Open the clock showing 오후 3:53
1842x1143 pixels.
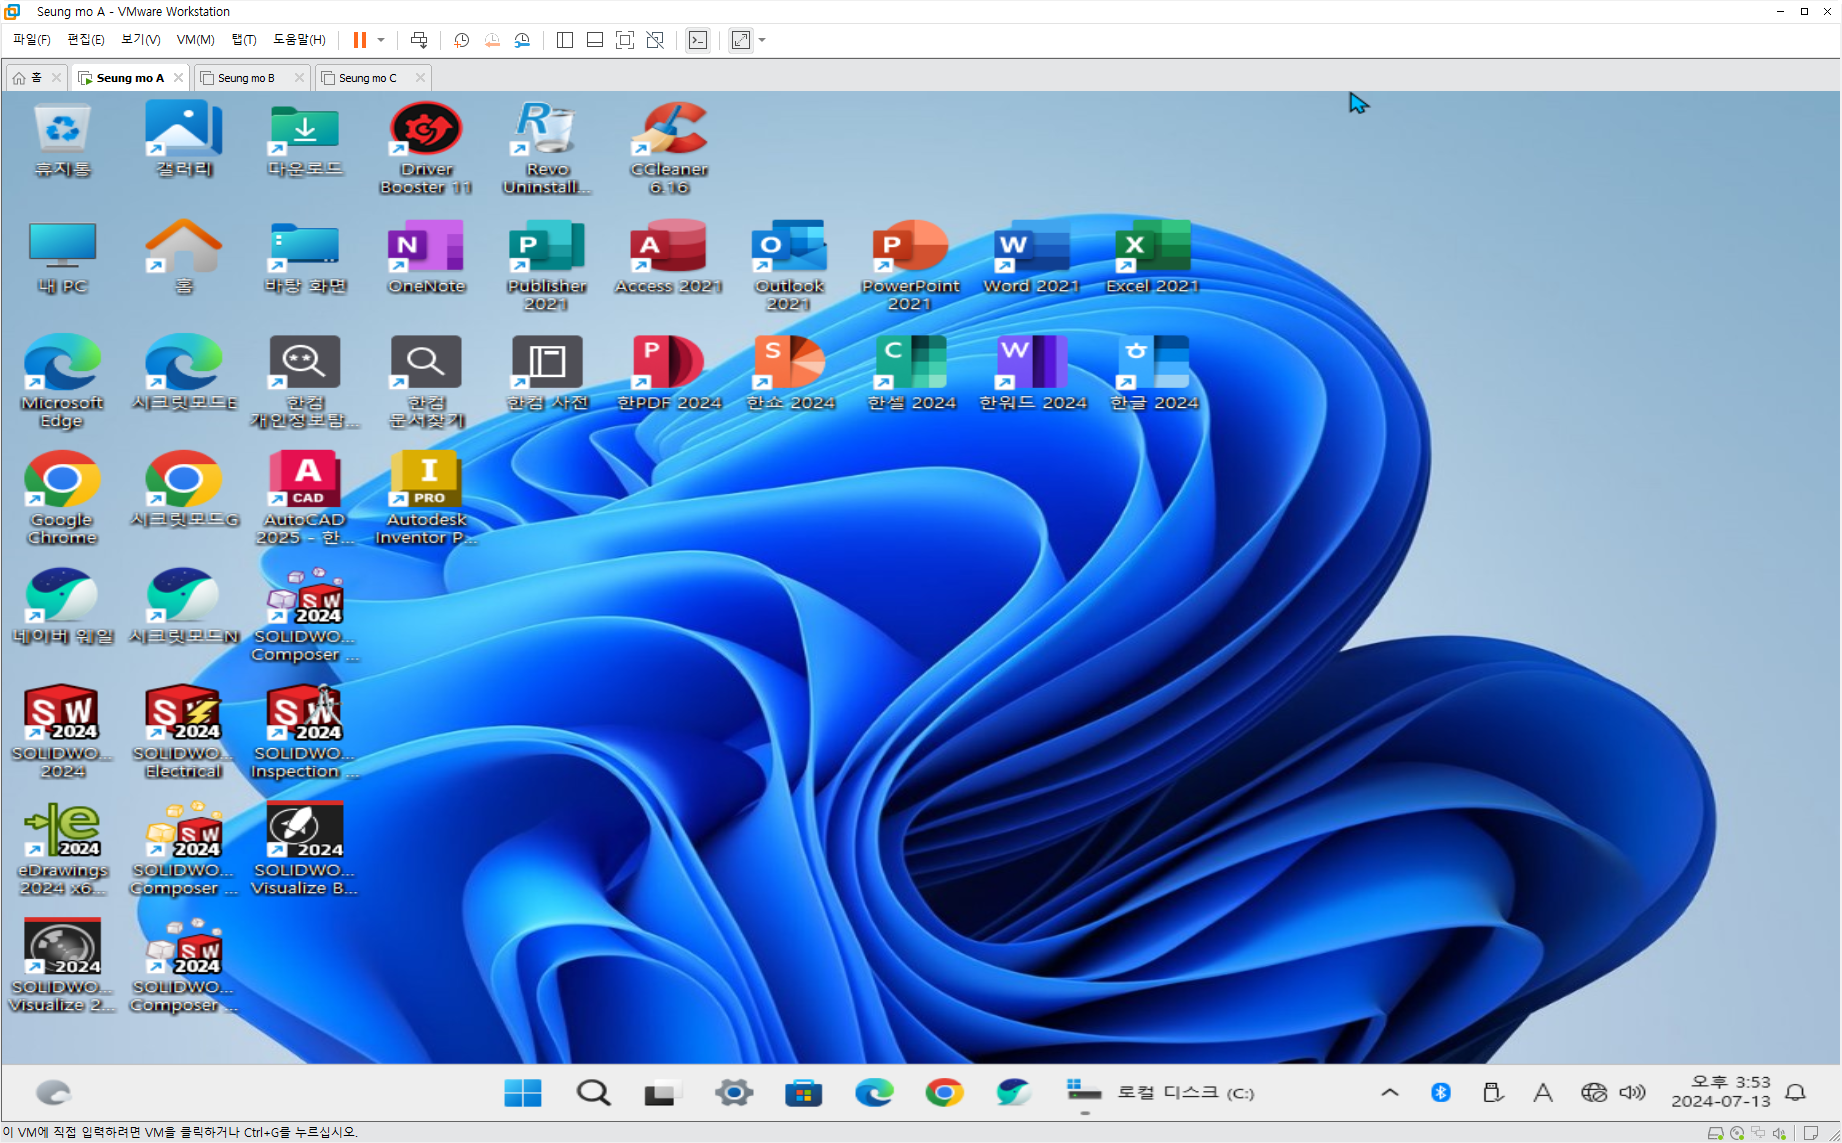tap(1721, 1092)
